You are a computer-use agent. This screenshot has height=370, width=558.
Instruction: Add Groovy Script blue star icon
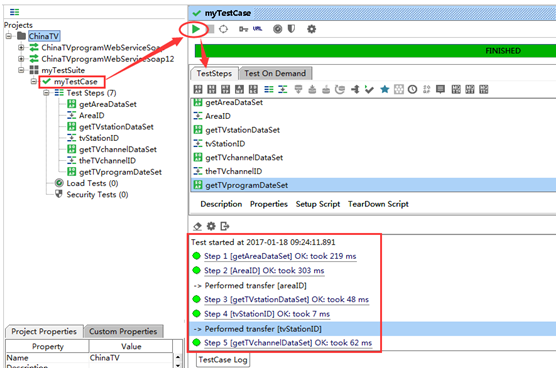pyautogui.click(x=384, y=89)
